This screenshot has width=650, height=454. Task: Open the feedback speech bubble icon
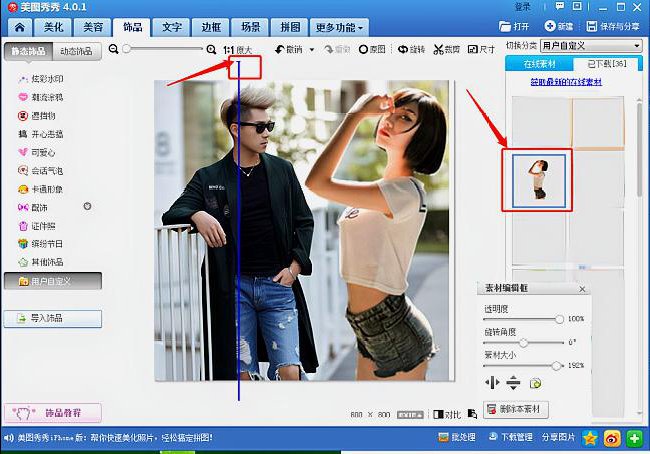click(x=560, y=6)
